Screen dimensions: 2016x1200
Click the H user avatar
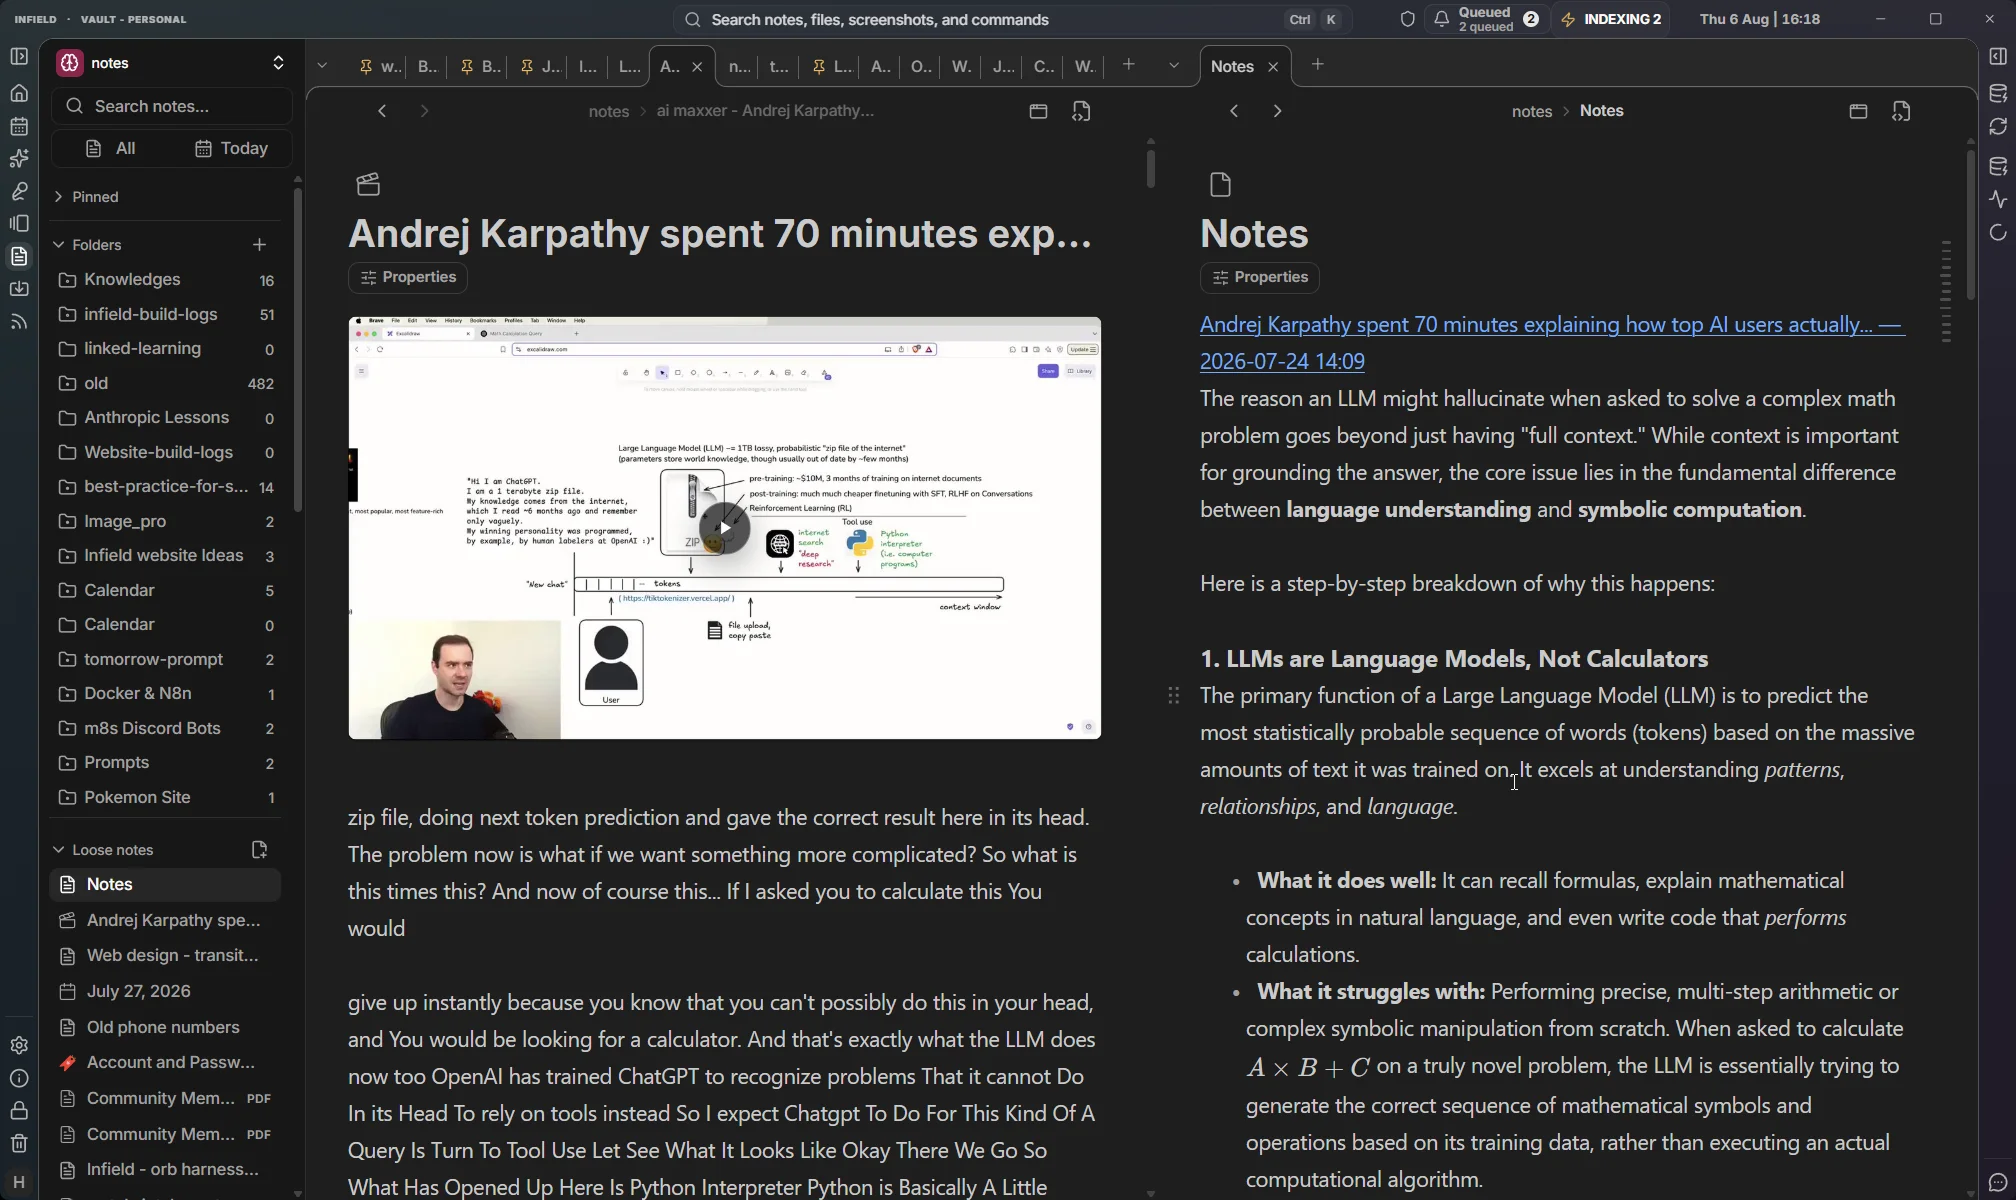[x=19, y=1182]
